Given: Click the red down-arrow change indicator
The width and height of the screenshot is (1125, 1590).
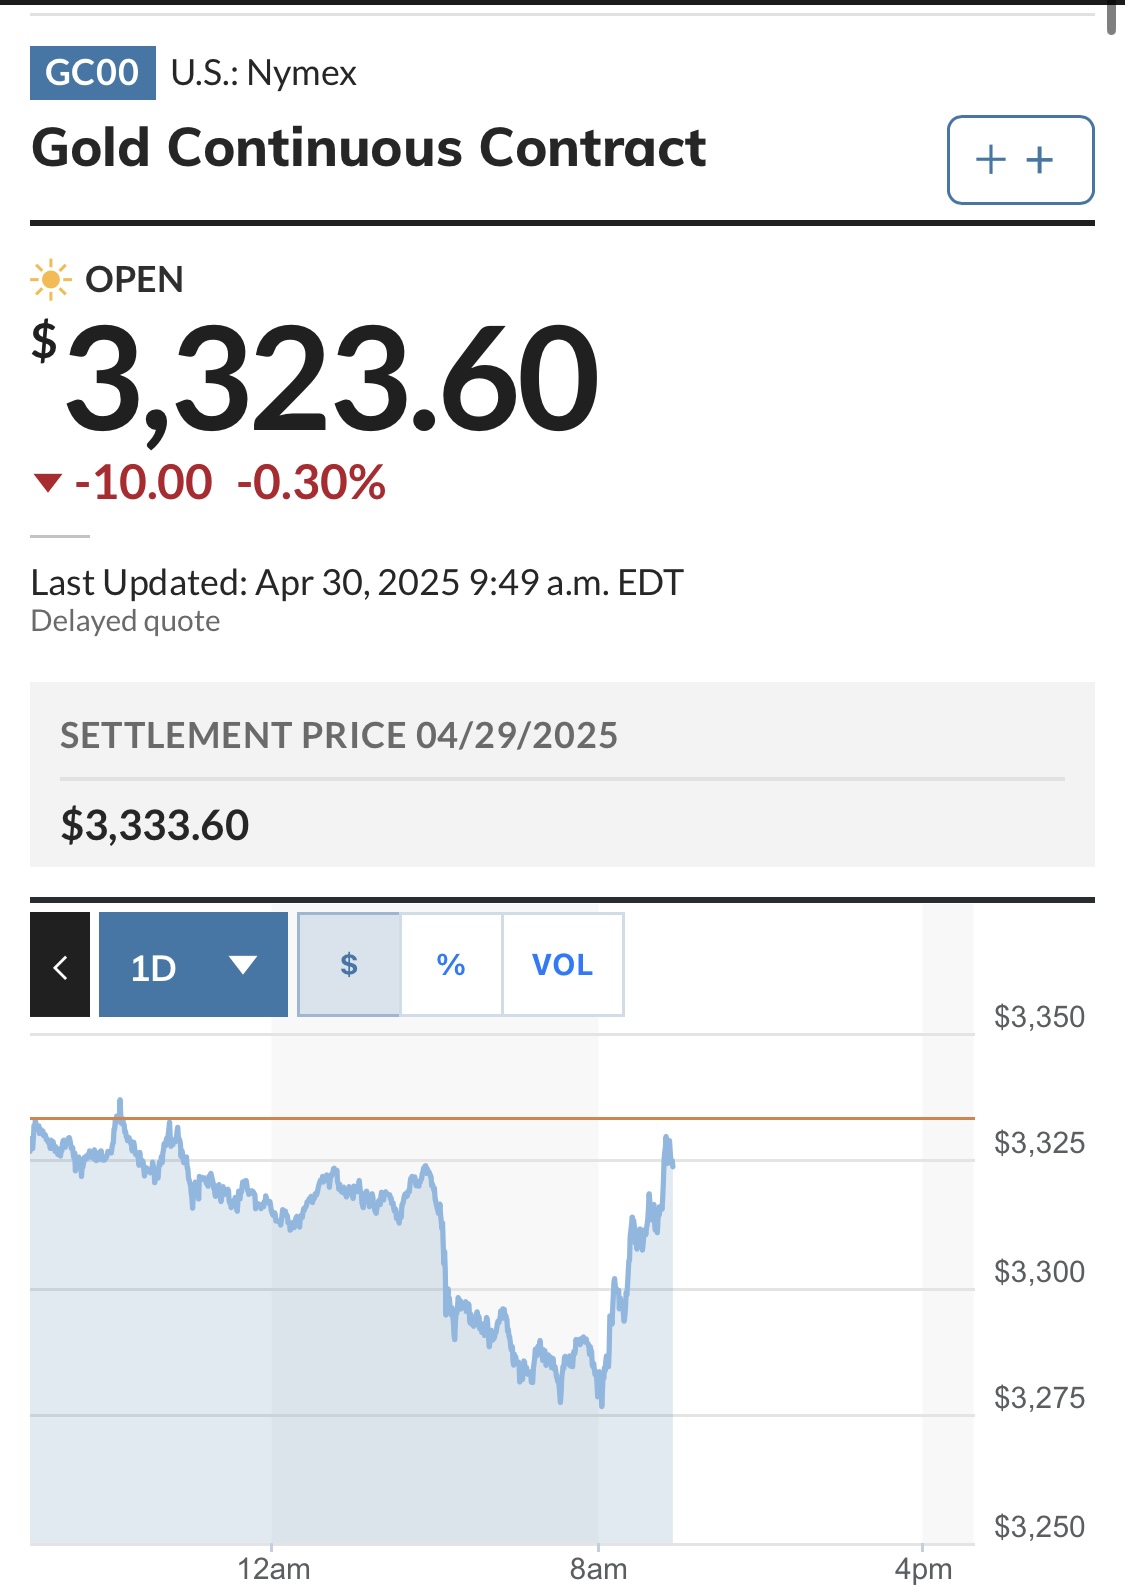Looking at the screenshot, I should tap(48, 483).
